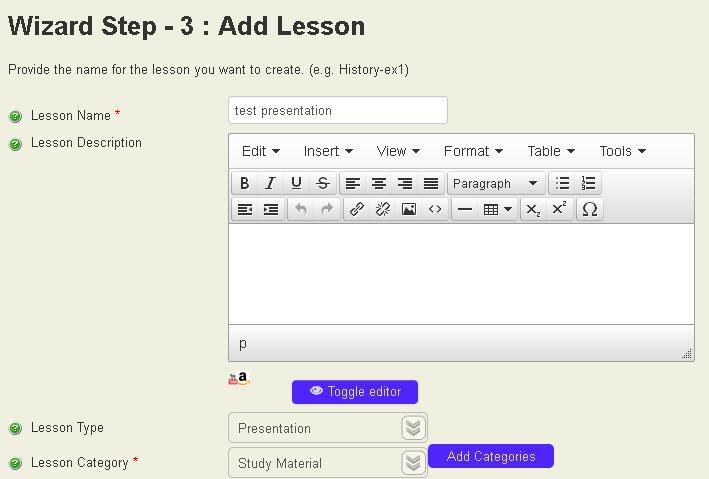The image size is (709, 479).
Task: Apply superscript formatting
Action: pyautogui.click(x=559, y=209)
